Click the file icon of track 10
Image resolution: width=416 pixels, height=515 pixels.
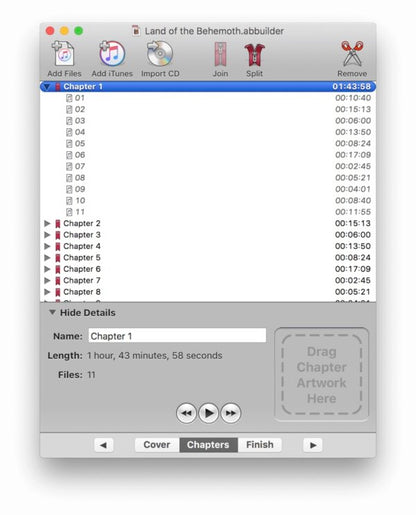click(x=69, y=201)
